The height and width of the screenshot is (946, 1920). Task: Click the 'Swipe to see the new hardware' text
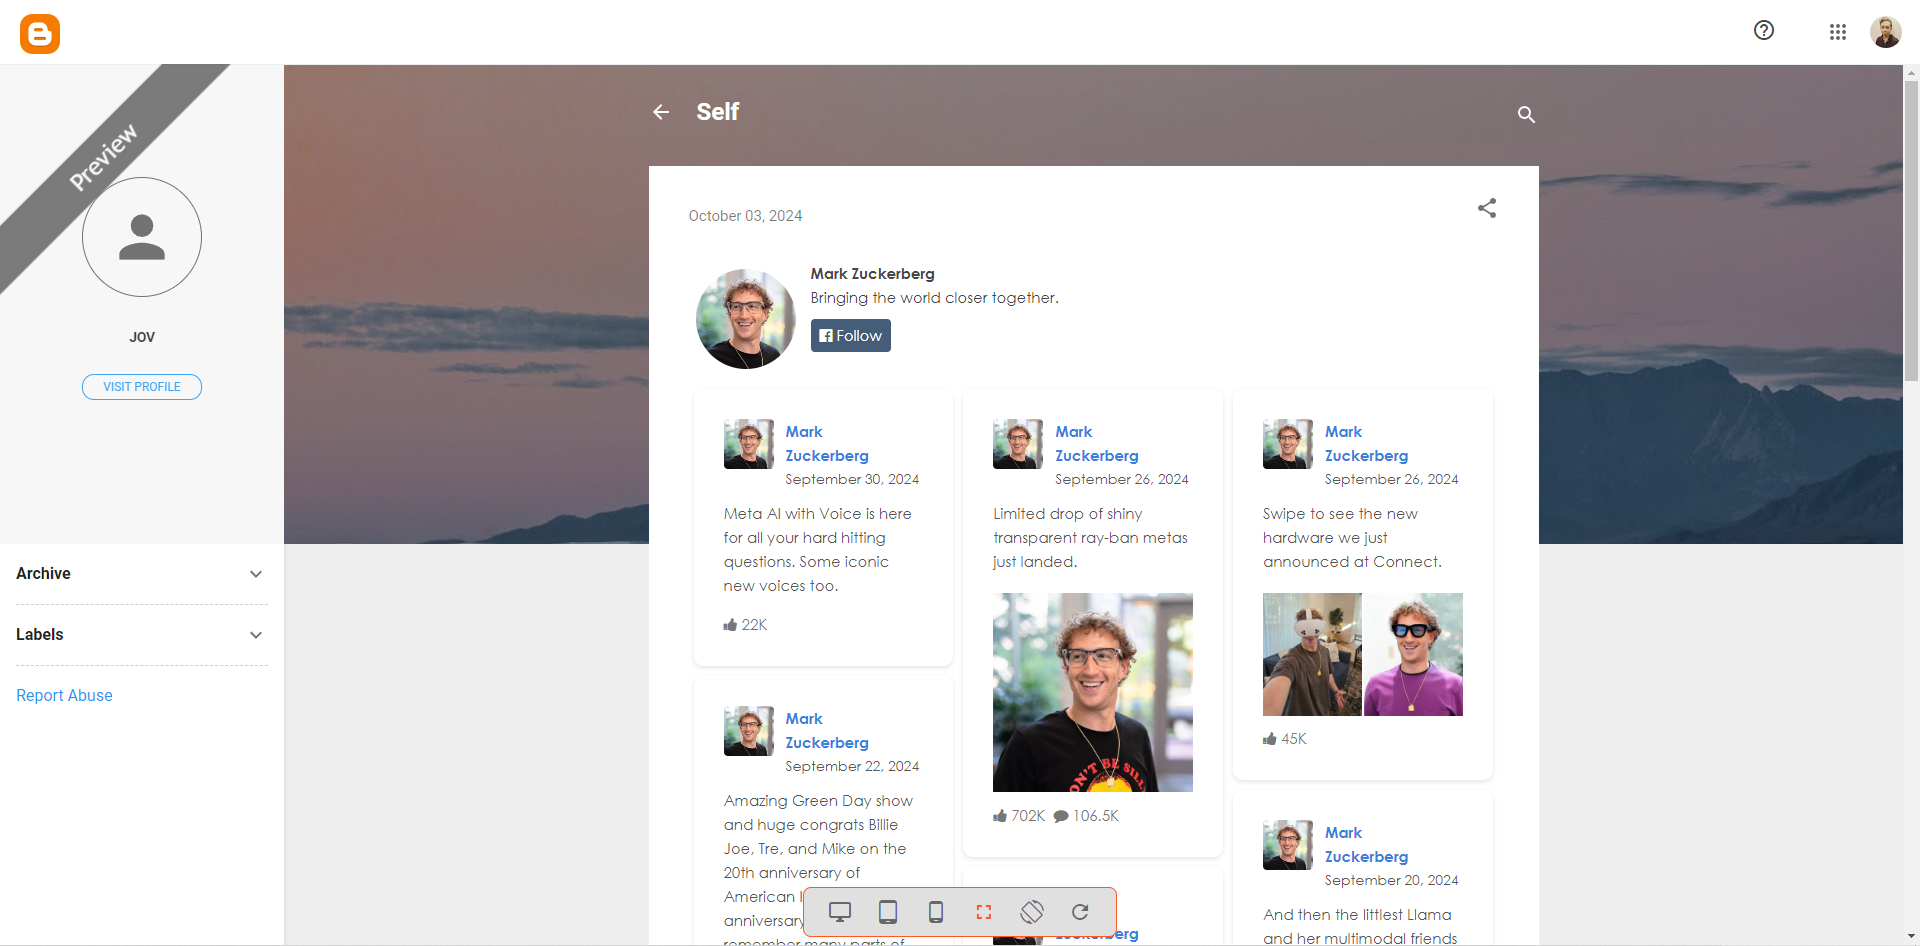(1352, 538)
